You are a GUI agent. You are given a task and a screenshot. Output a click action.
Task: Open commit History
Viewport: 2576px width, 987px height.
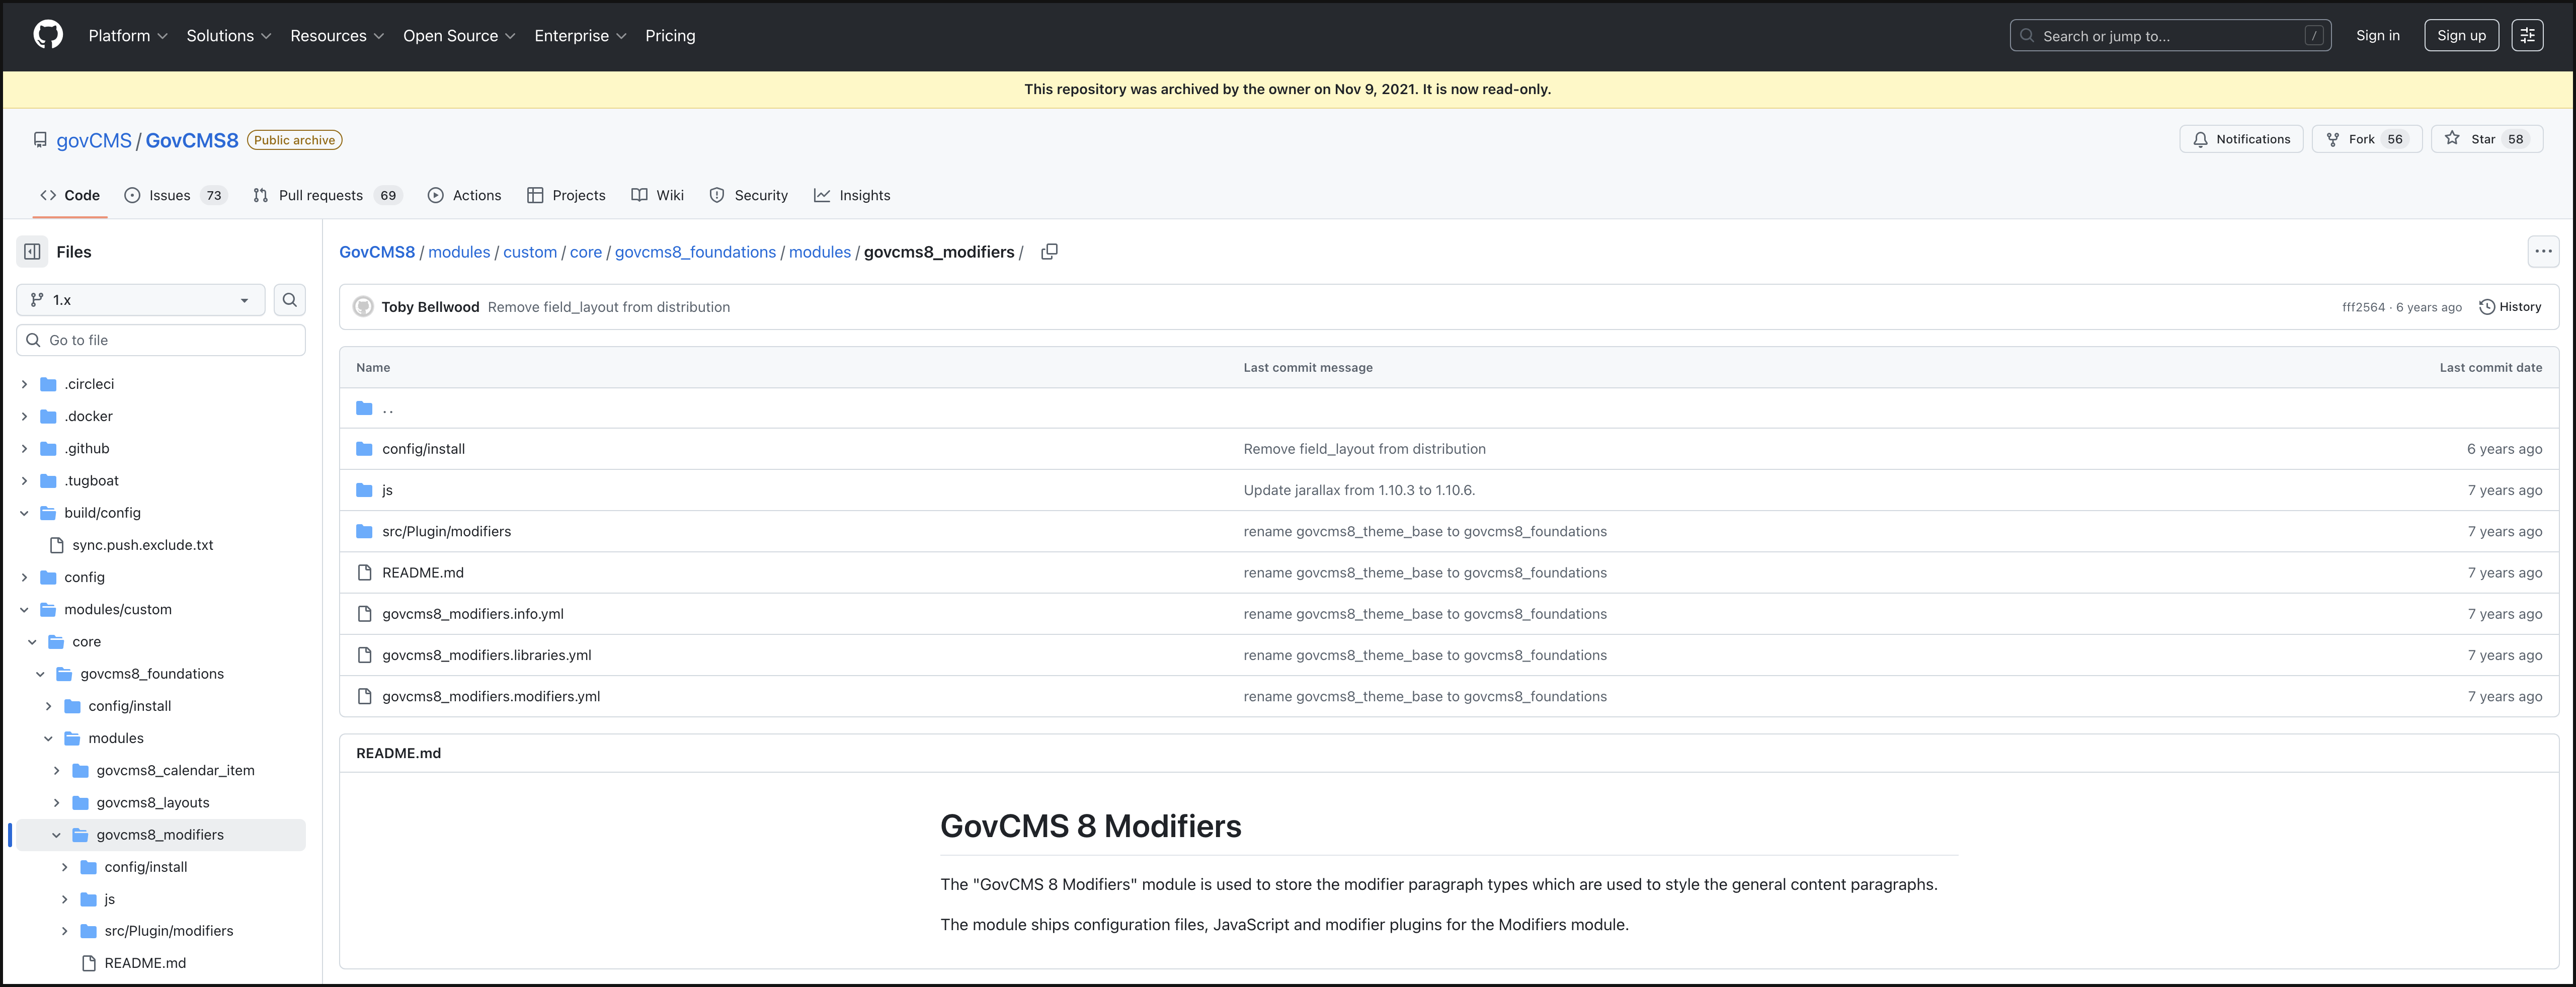click(x=2510, y=307)
